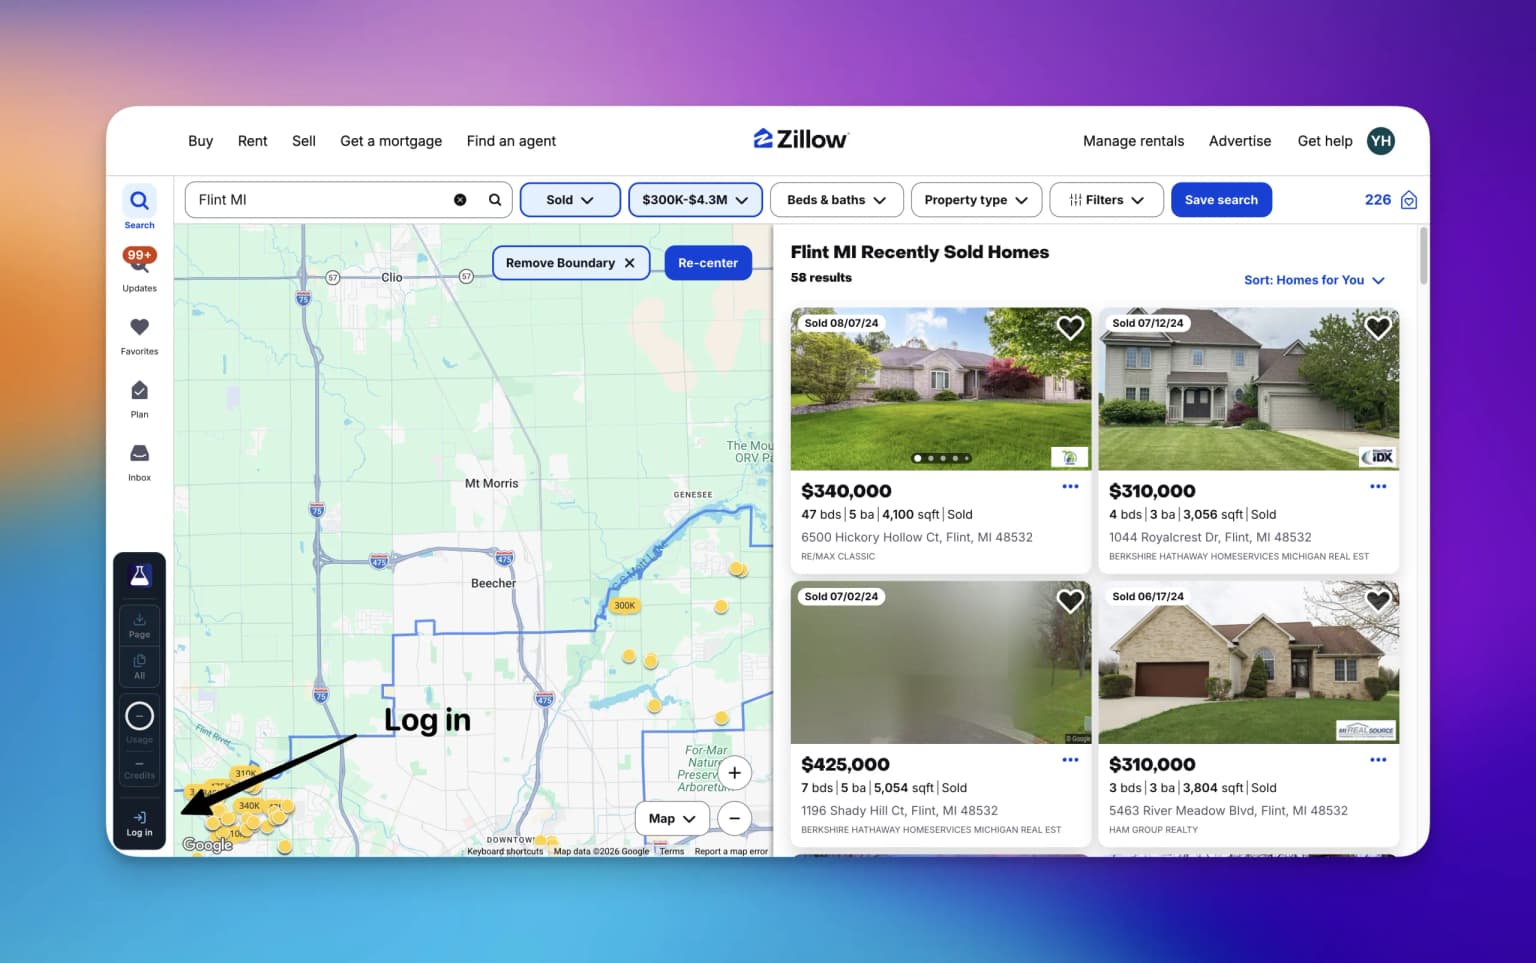
Task: Click the flask icon in the dark panel
Action: coord(139,575)
